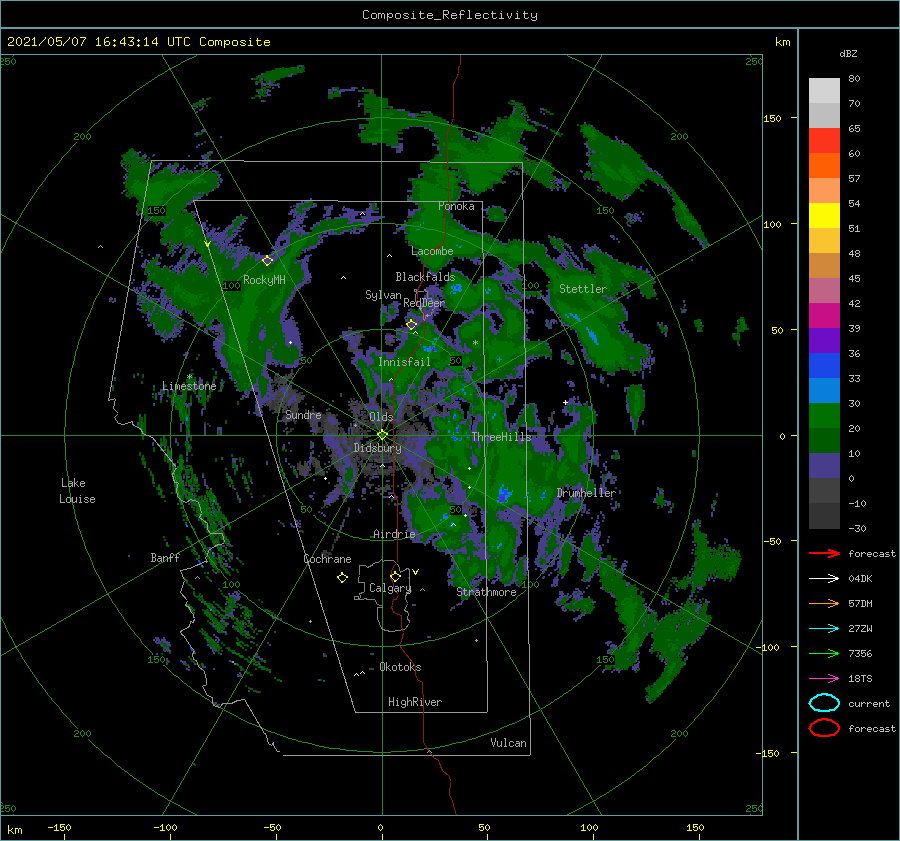Image resolution: width=900 pixels, height=841 pixels.
Task: Click the white 04DK arrow in the legend
Action: [824, 579]
